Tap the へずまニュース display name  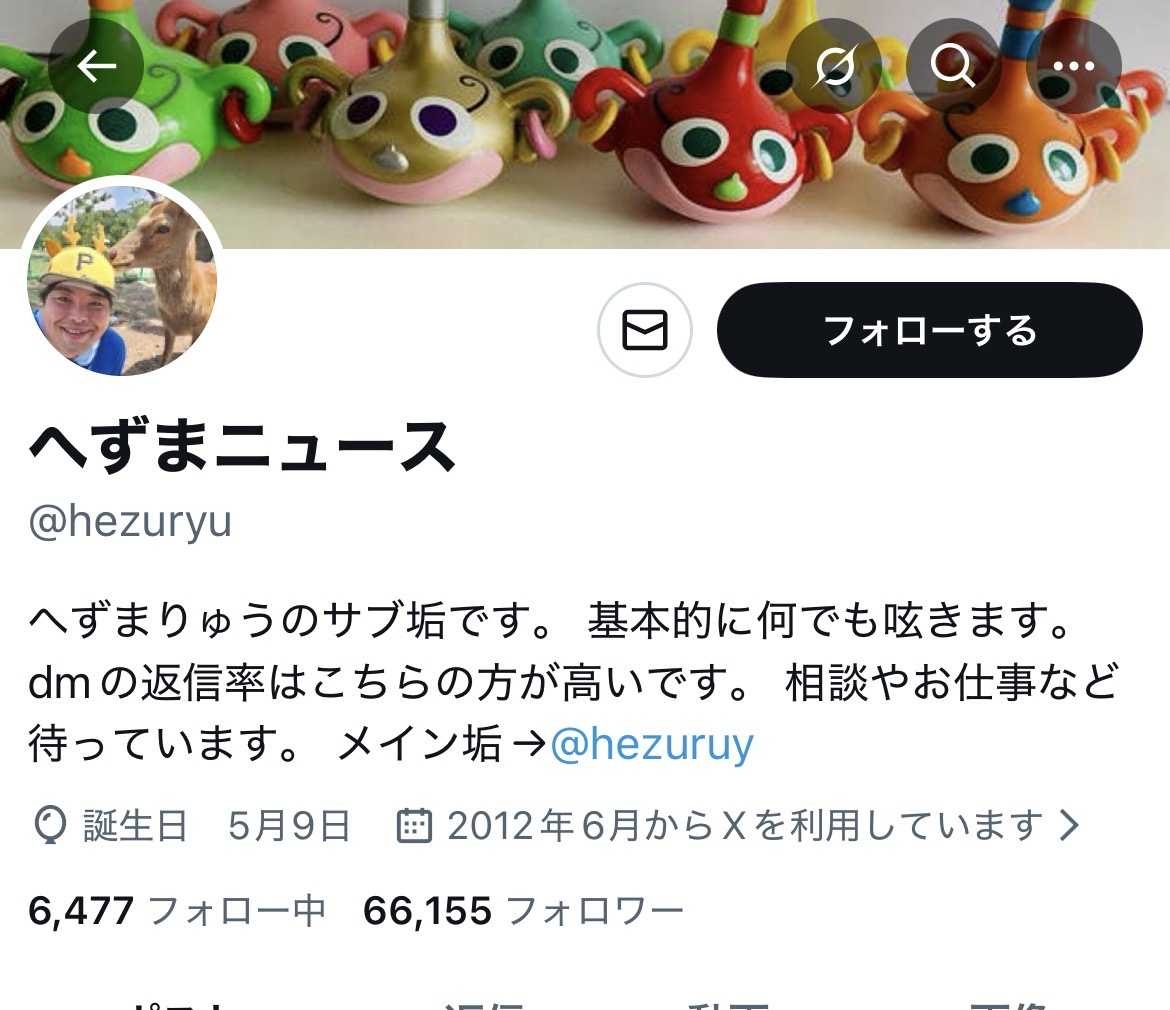(x=242, y=445)
